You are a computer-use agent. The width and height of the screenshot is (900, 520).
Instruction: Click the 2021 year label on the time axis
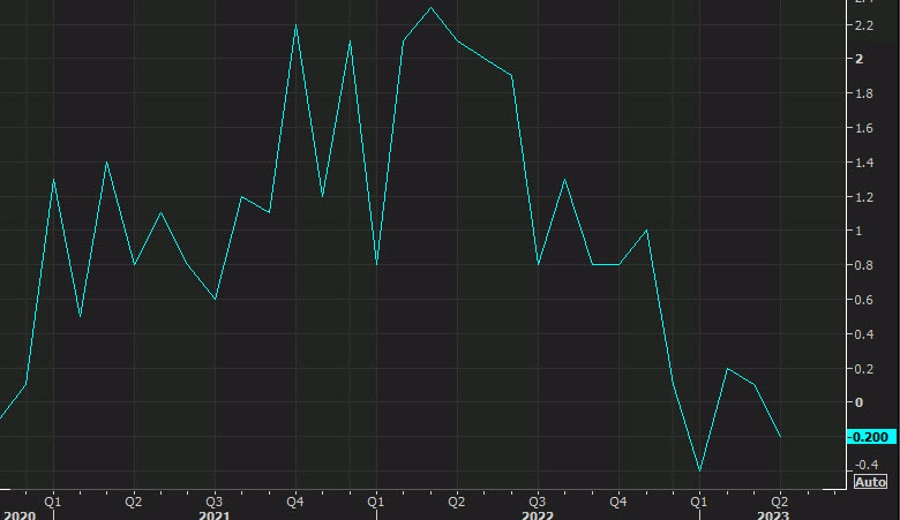pos(214,514)
